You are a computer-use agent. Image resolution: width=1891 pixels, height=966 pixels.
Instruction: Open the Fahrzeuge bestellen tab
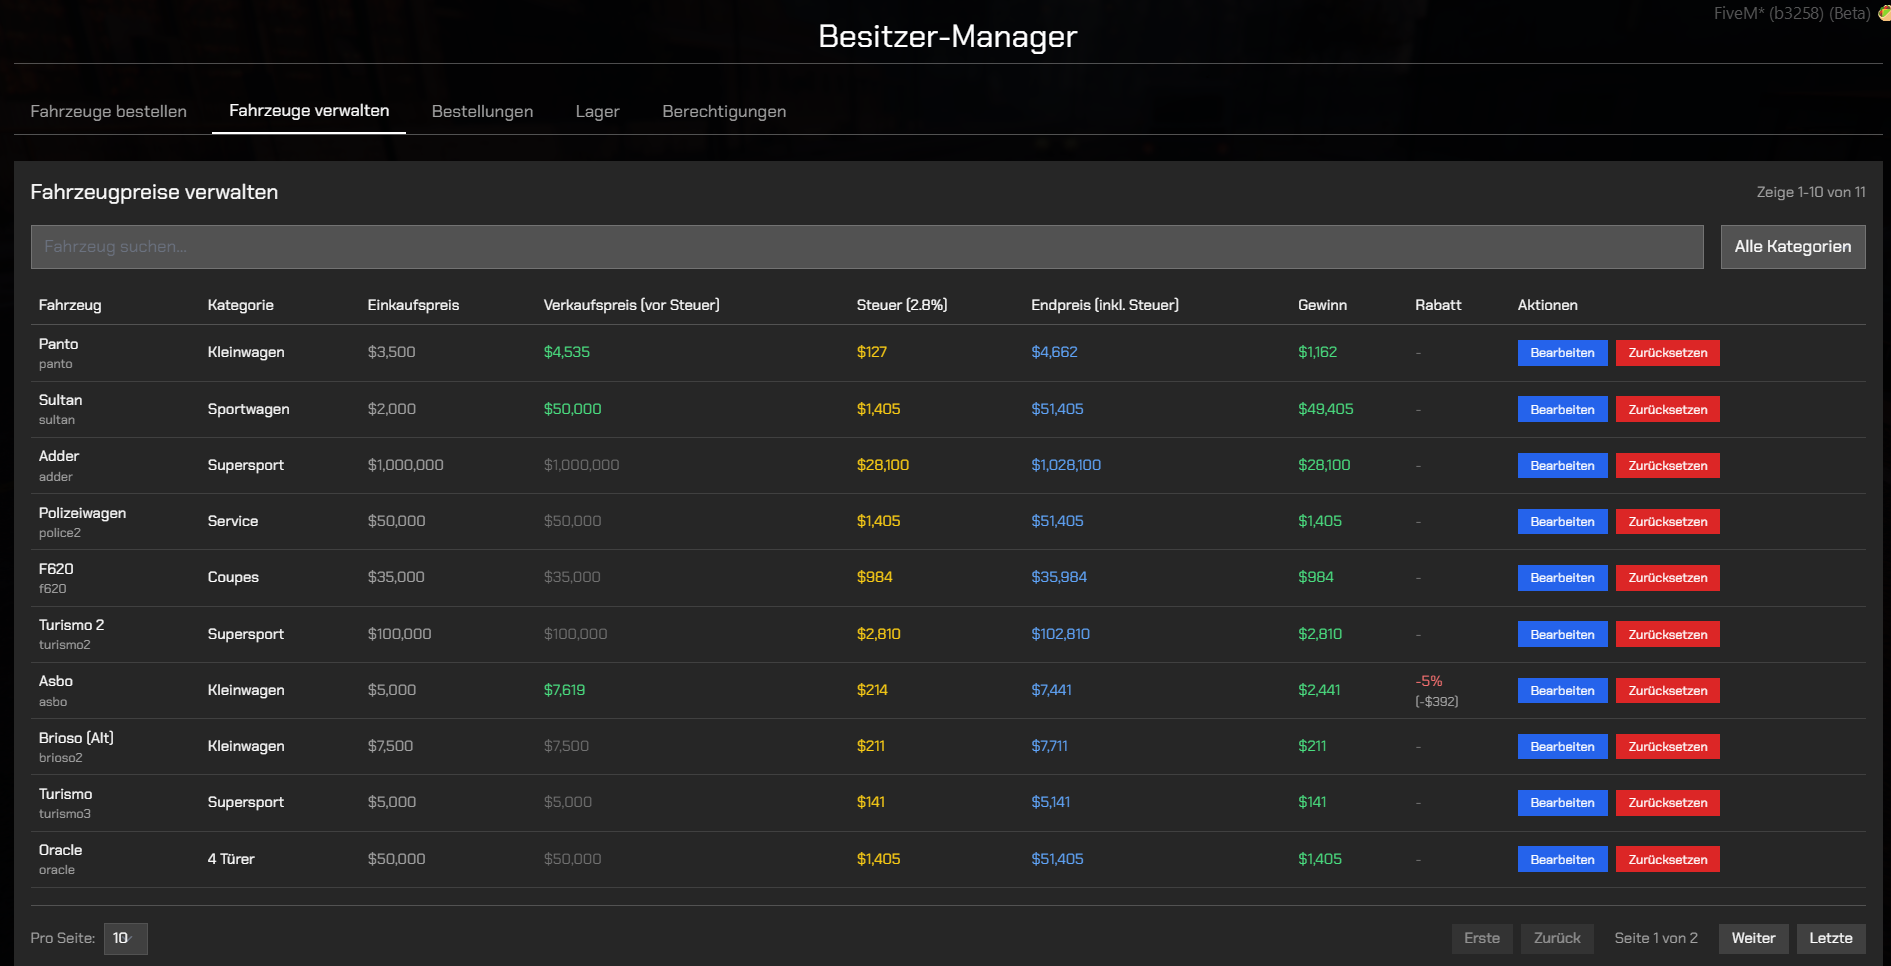click(x=108, y=111)
